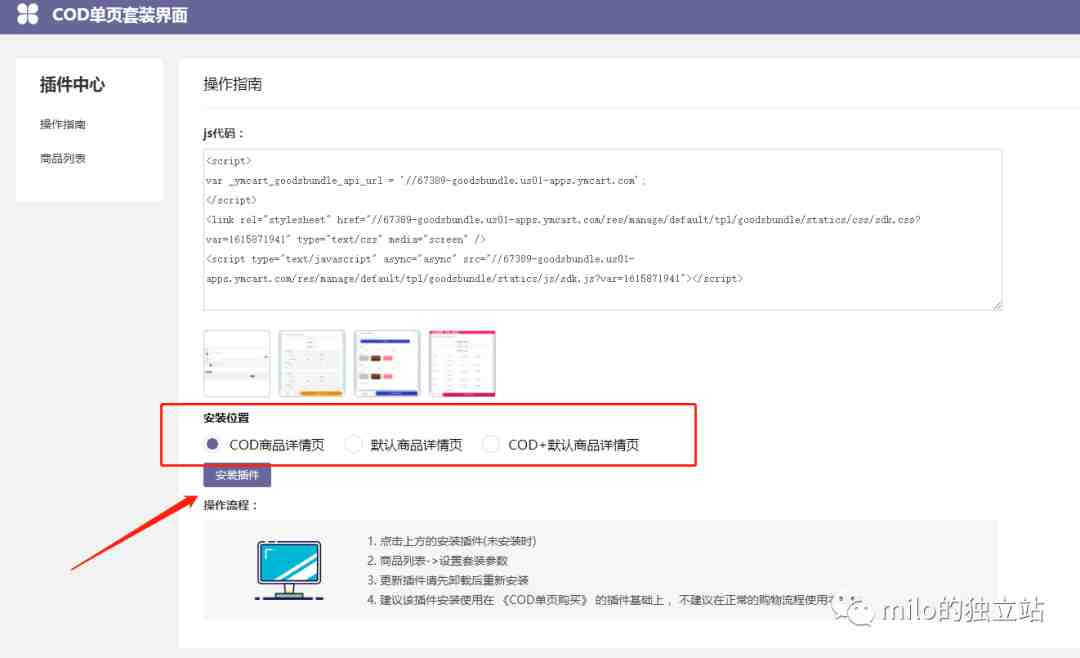Click the four-leaf clover logo icon
The width and height of the screenshot is (1080, 658).
28,14
